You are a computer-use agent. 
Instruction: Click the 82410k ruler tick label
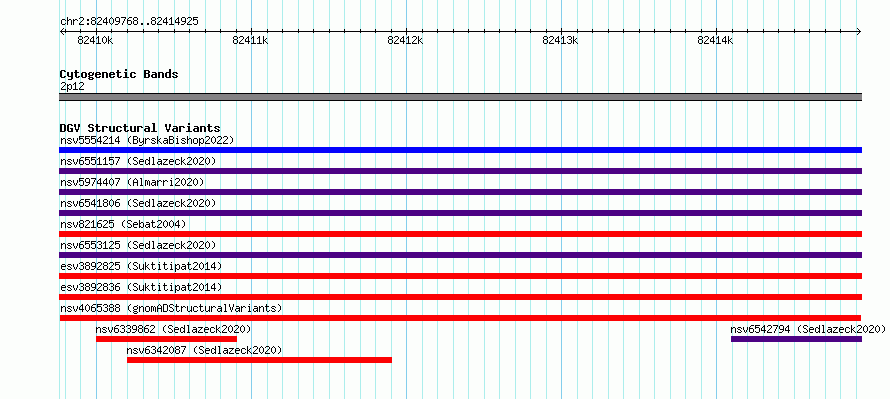(x=95, y=40)
